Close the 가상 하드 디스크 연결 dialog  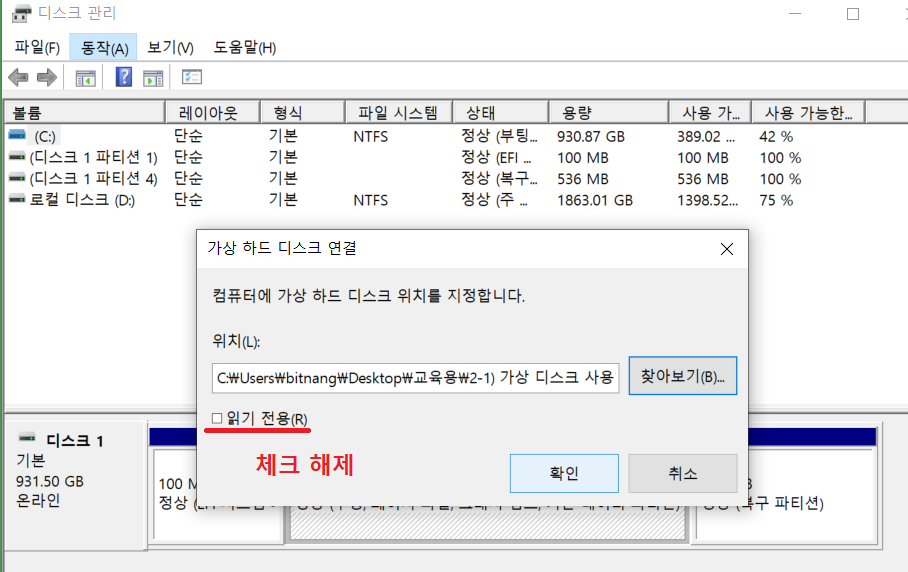pyautogui.click(x=726, y=248)
